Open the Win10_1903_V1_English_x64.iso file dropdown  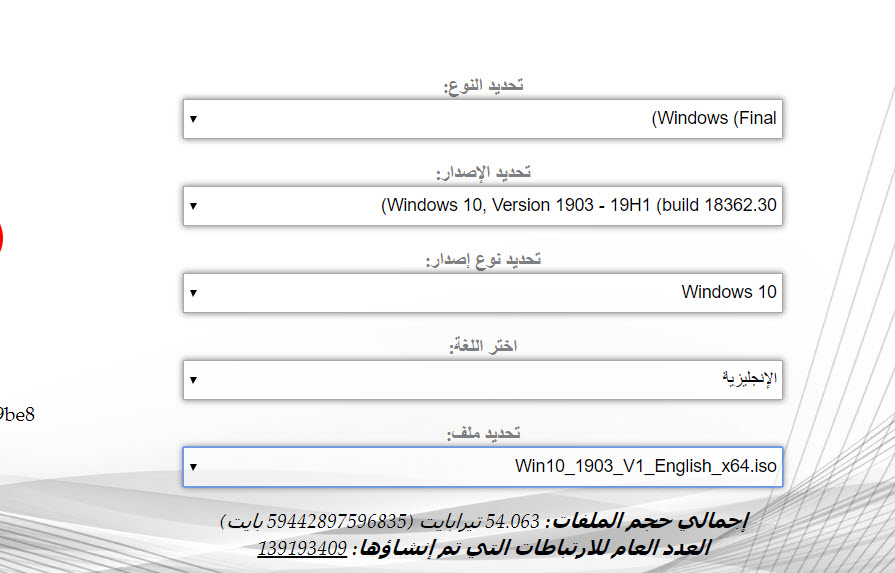[483, 466]
